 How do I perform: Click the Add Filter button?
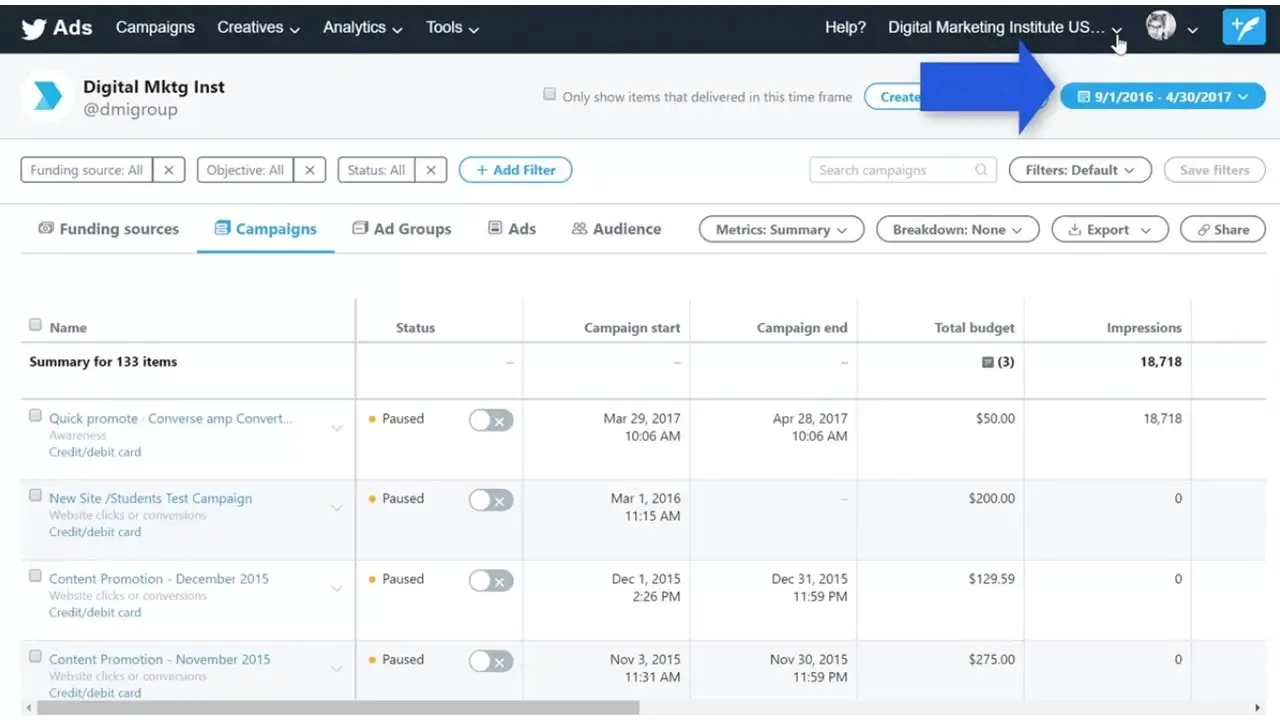coord(515,170)
